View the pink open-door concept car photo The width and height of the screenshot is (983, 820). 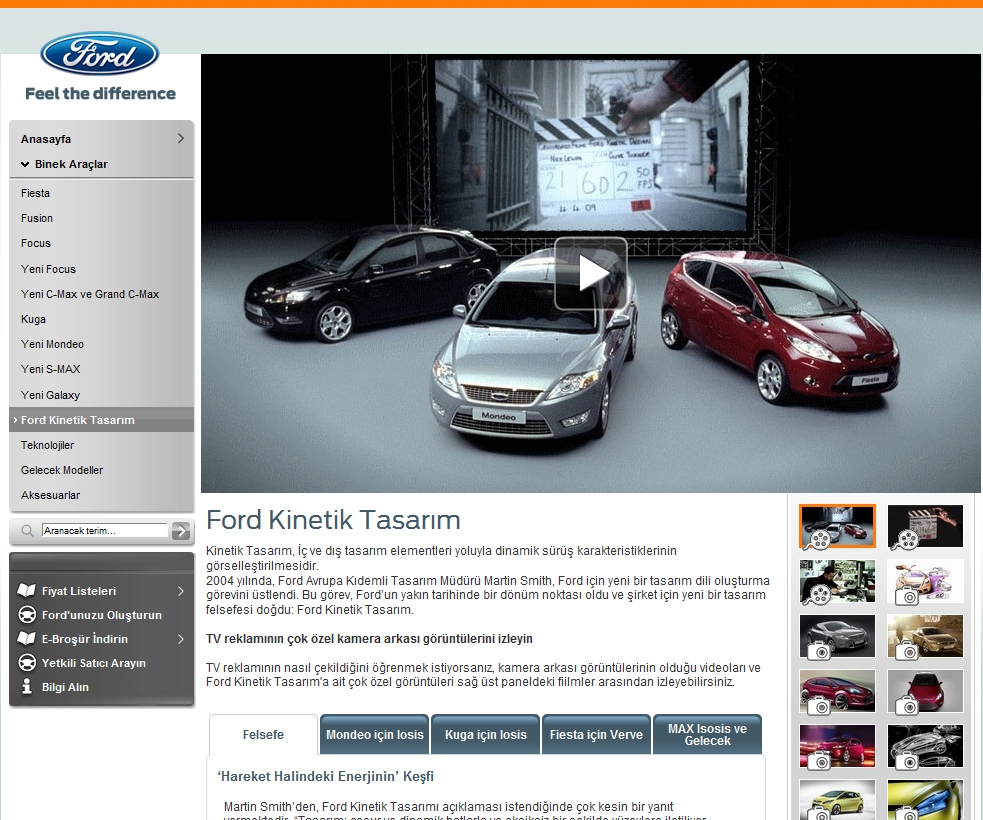pyautogui.click(x=925, y=581)
